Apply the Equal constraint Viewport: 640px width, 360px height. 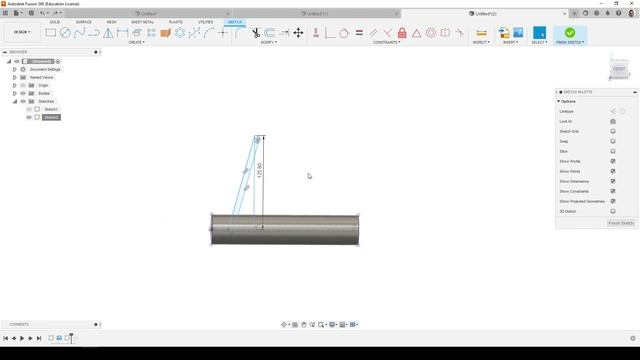point(359,33)
